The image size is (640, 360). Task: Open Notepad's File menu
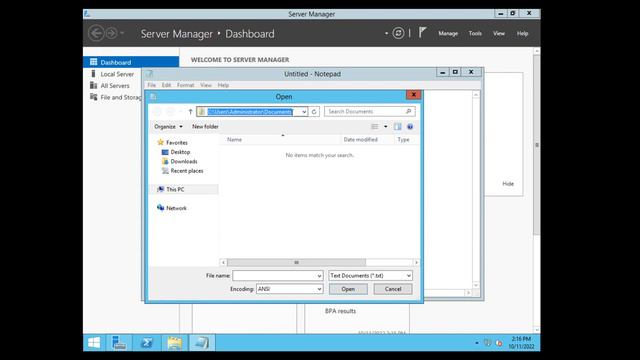[x=151, y=85]
